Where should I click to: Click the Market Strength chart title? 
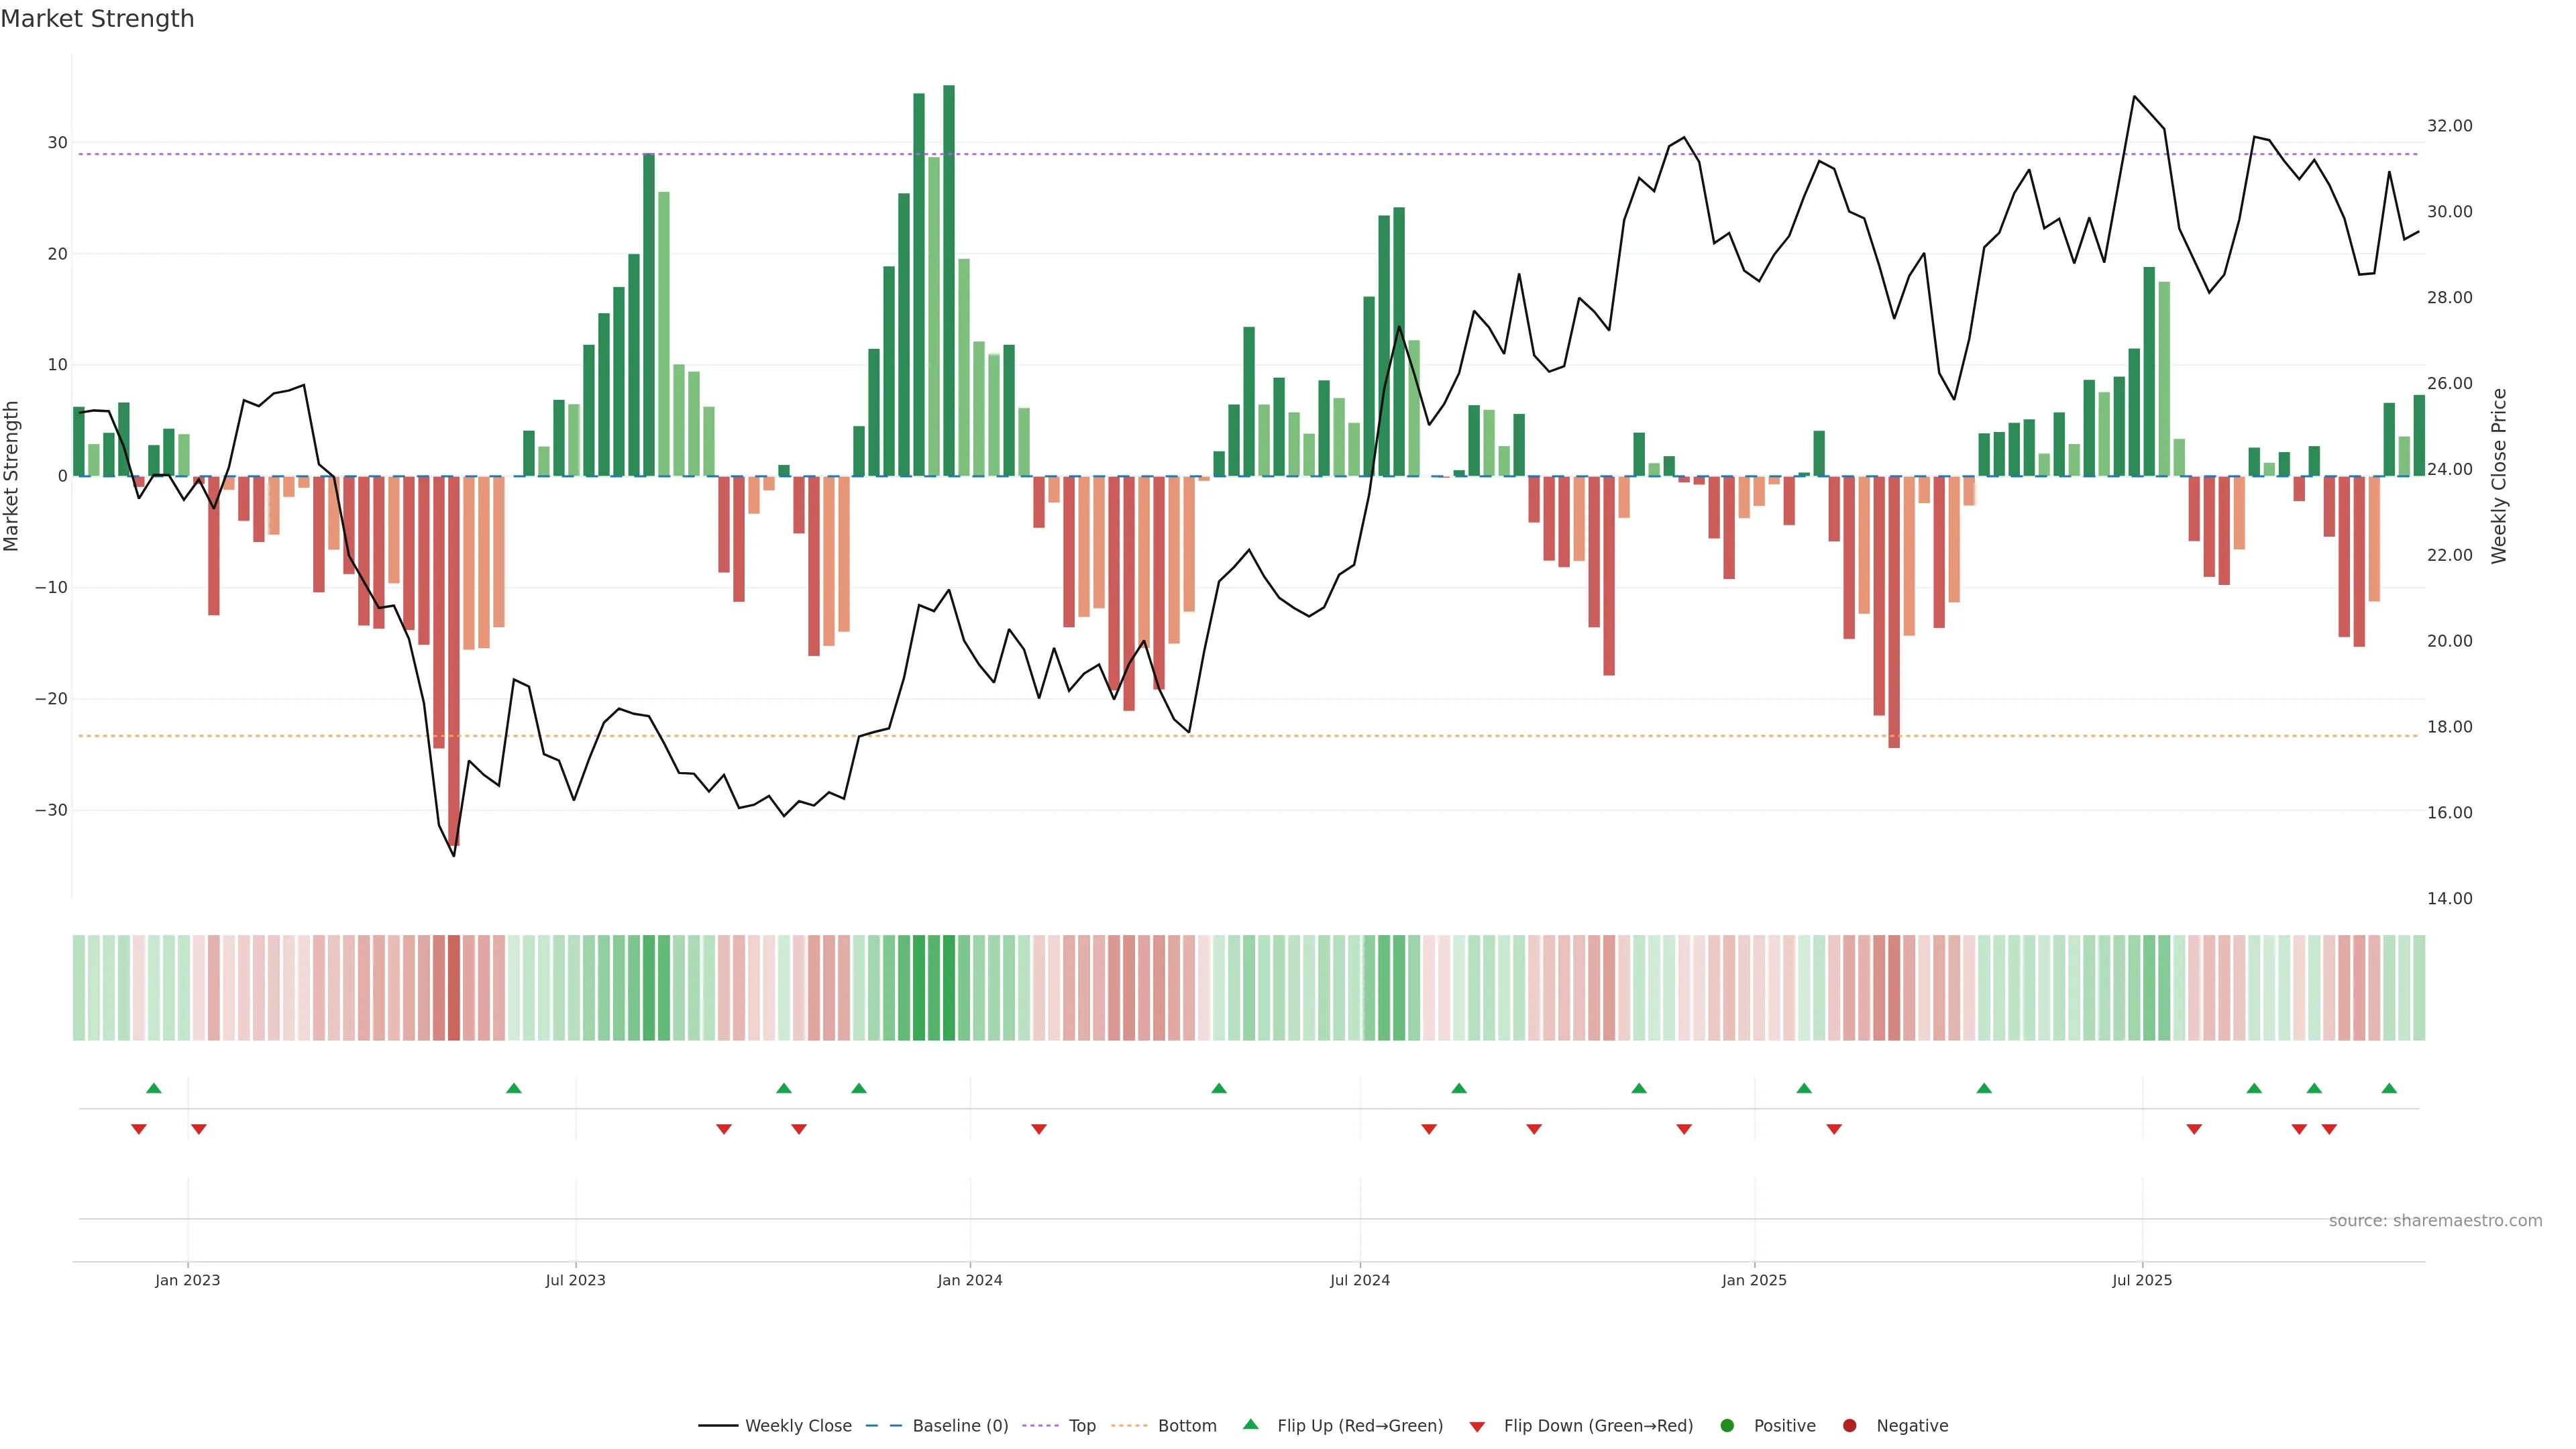(97, 19)
